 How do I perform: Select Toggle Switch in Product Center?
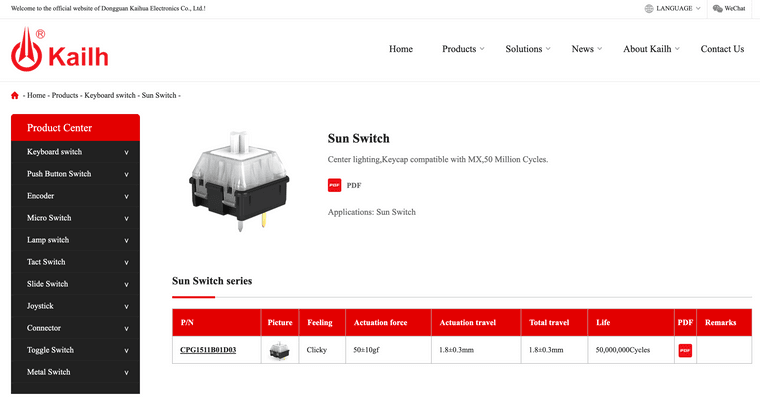pyautogui.click(x=50, y=350)
